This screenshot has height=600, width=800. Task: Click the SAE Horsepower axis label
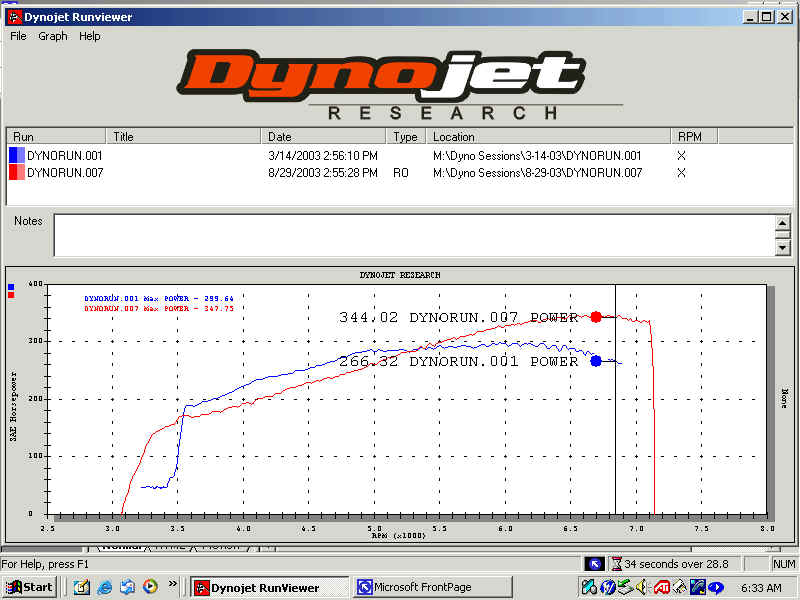(x=13, y=407)
